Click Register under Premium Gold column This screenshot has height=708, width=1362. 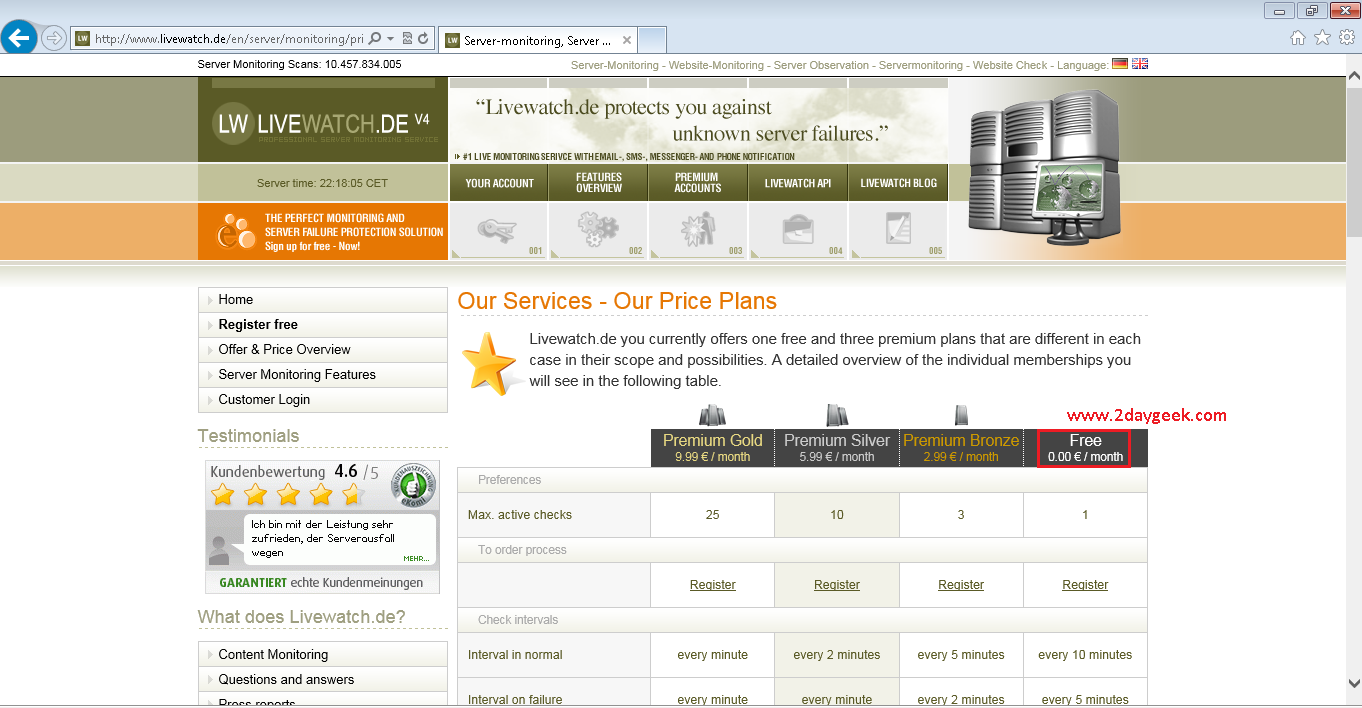pyautogui.click(x=713, y=585)
